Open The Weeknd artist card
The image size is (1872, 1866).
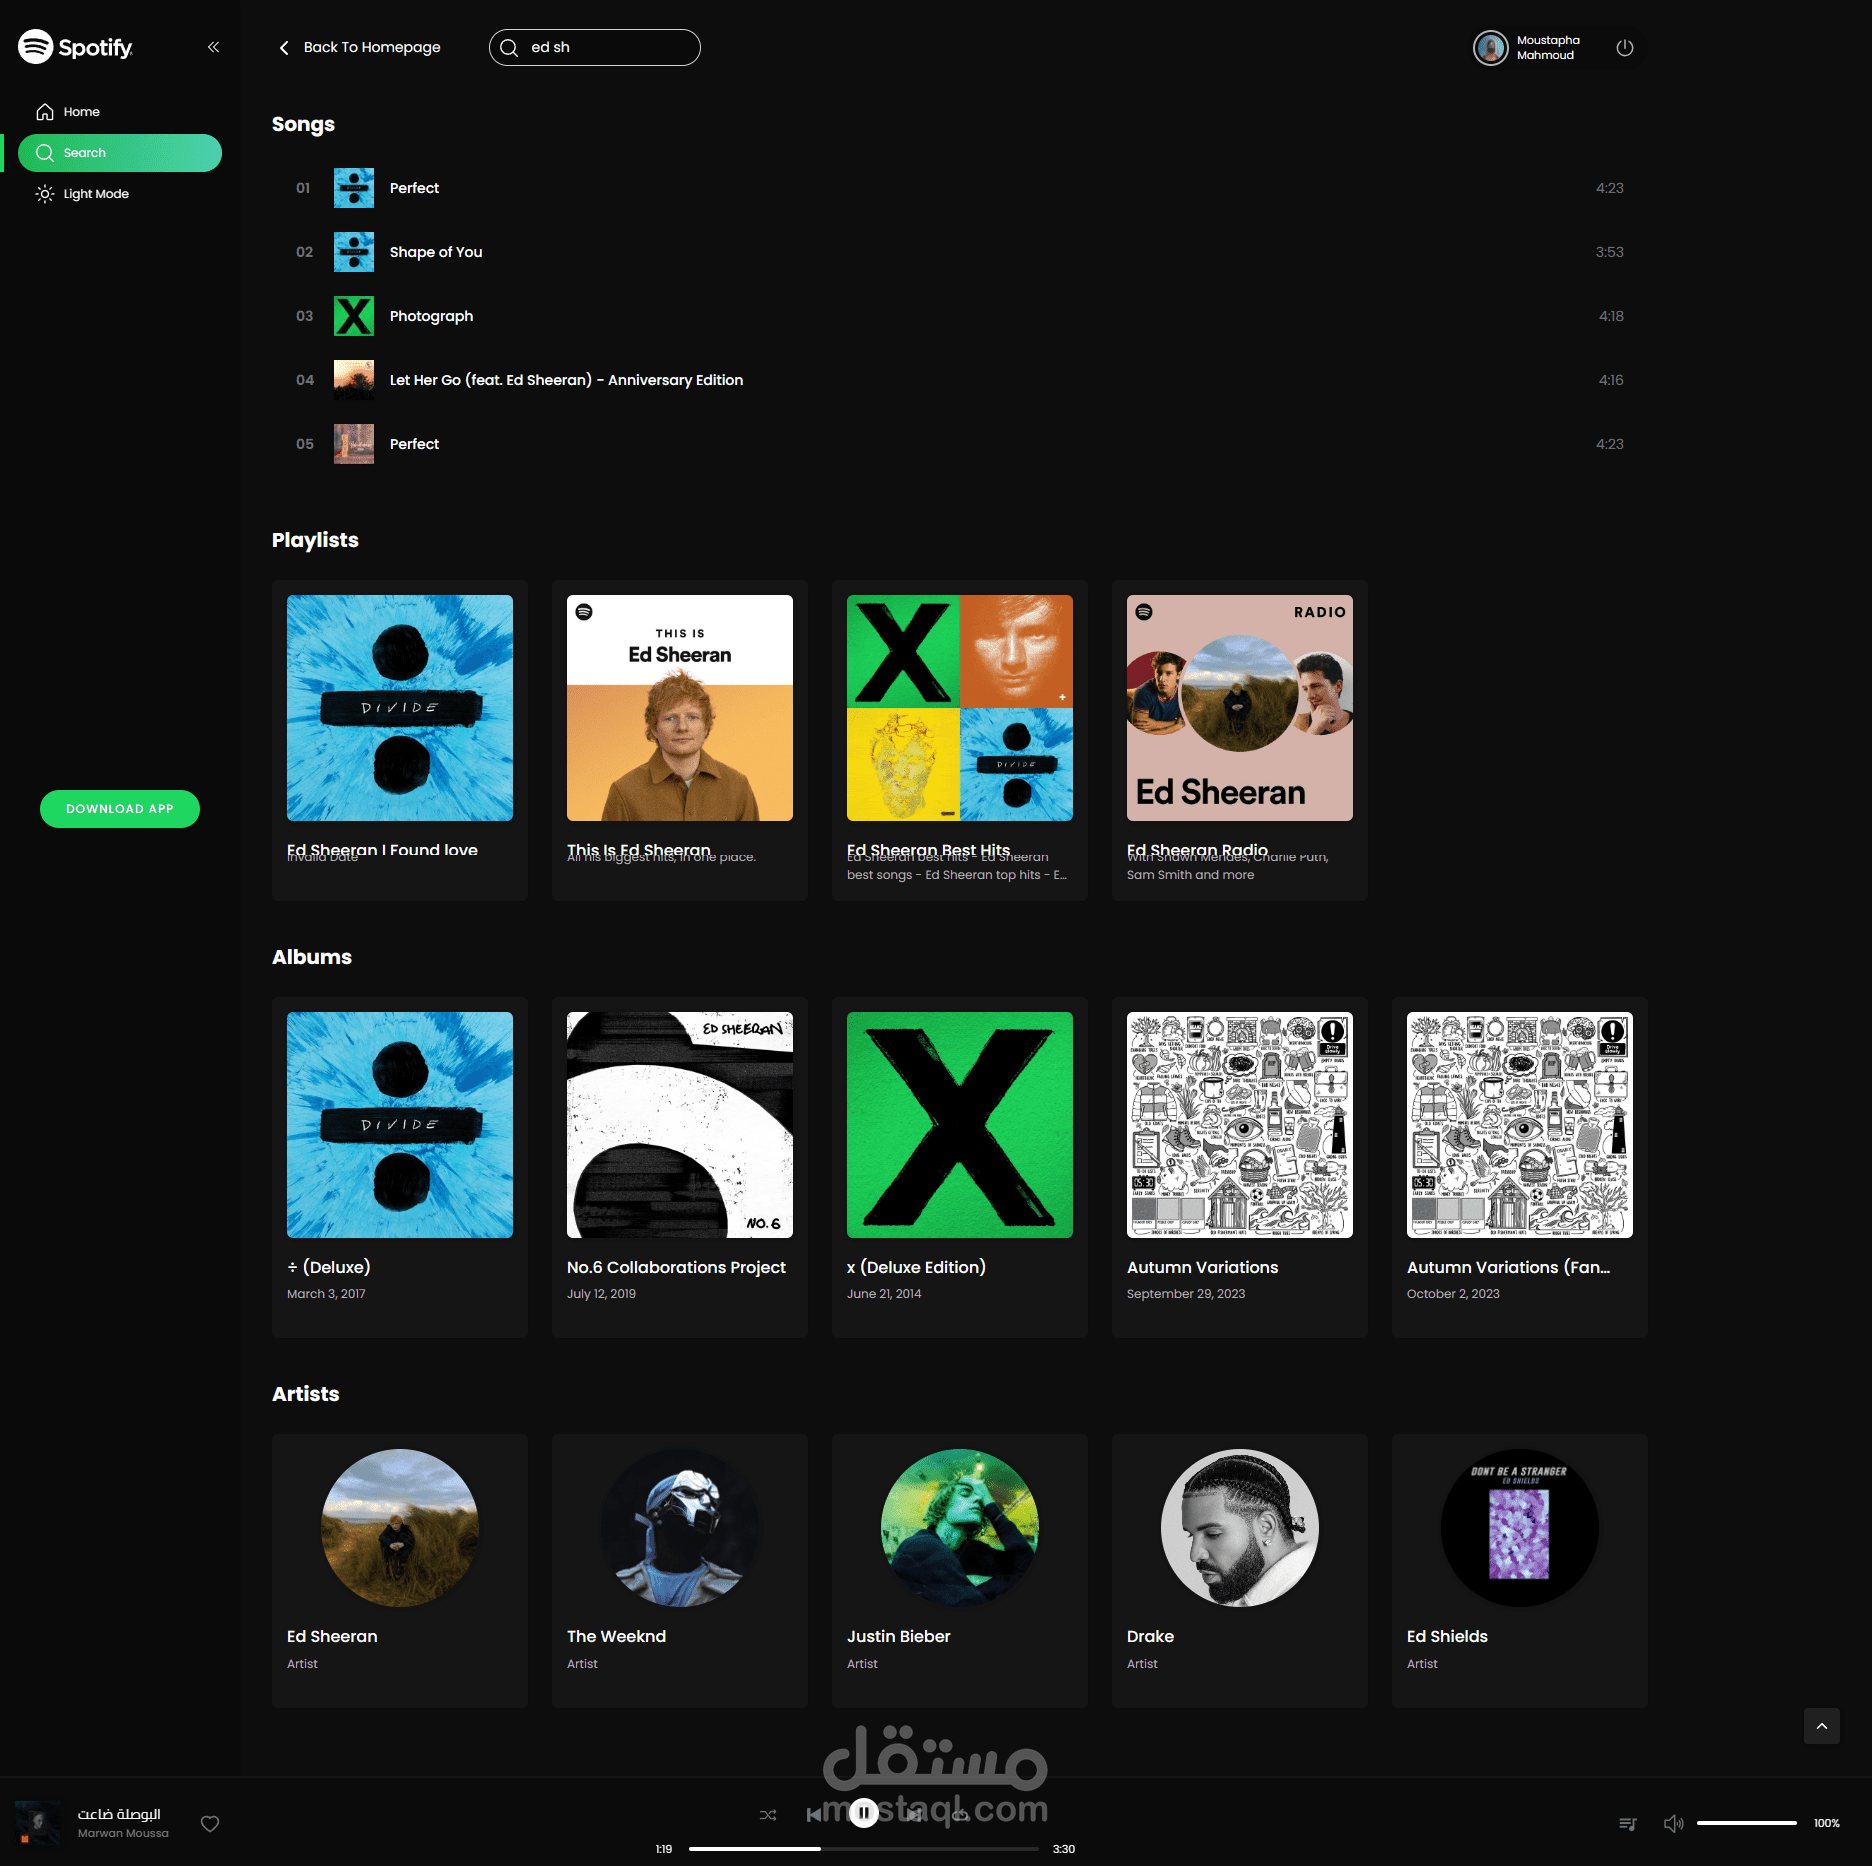[x=680, y=1570]
